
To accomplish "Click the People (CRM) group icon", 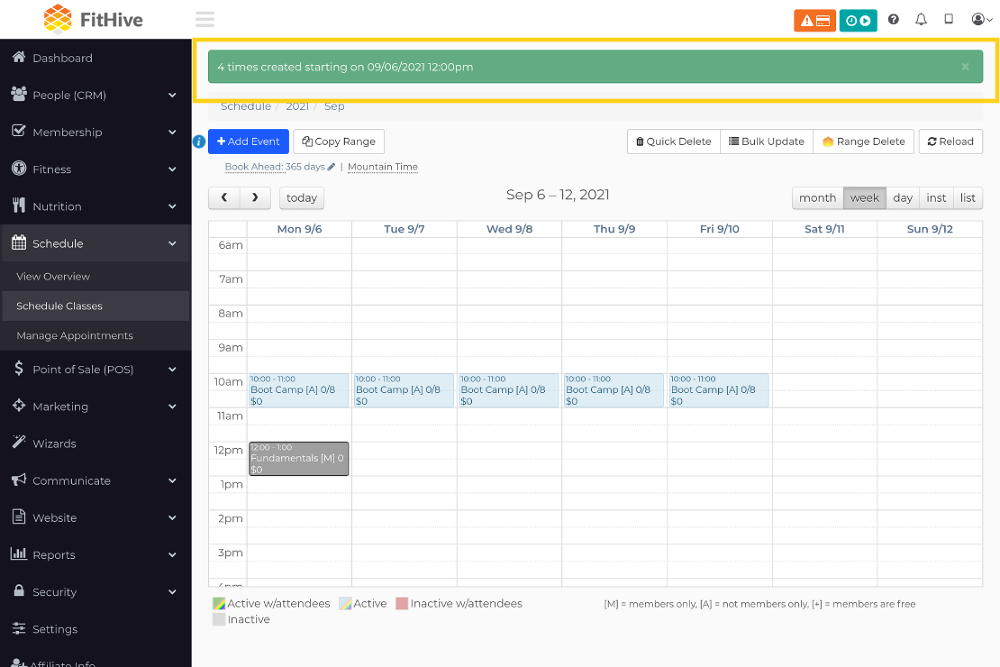I will coord(18,94).
